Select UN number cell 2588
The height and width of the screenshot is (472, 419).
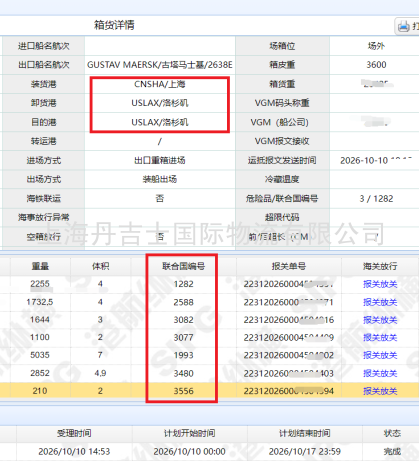coord(183,302)
